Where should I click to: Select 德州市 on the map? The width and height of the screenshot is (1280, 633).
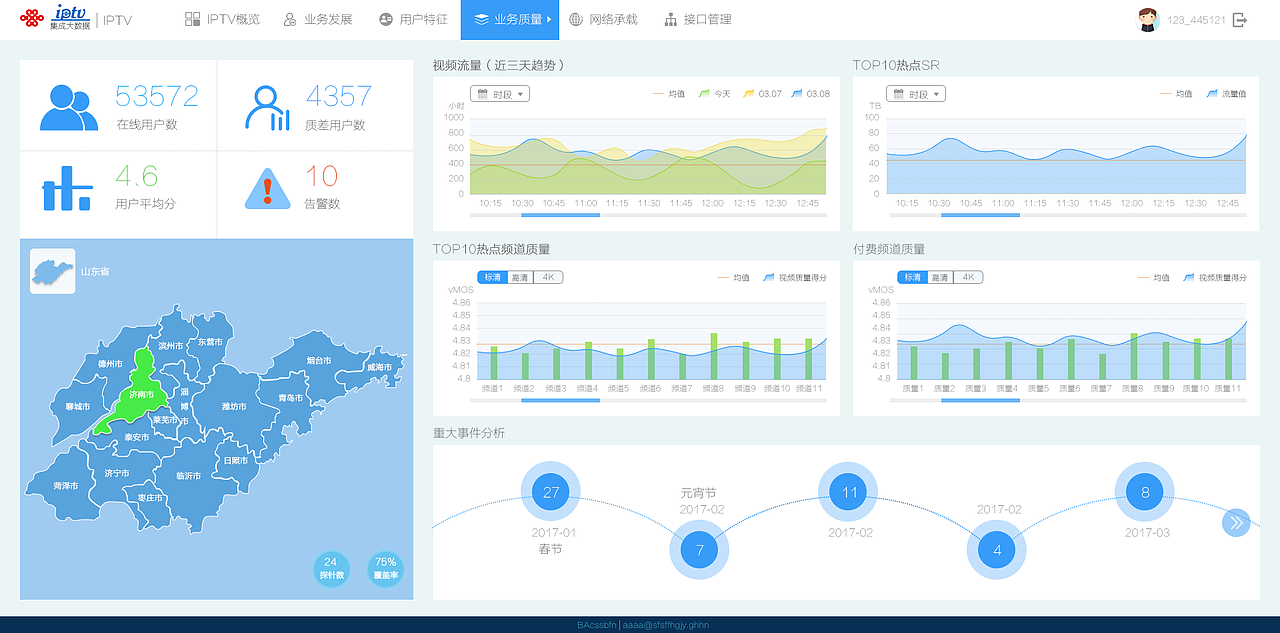(110, 364)
